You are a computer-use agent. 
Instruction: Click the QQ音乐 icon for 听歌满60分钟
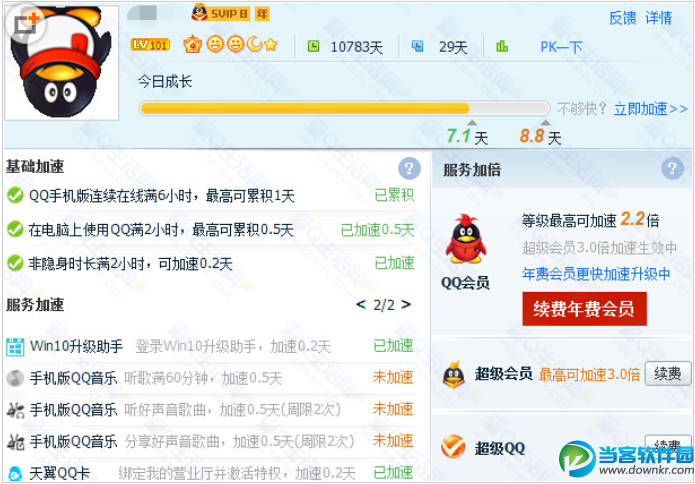[15, 378]
